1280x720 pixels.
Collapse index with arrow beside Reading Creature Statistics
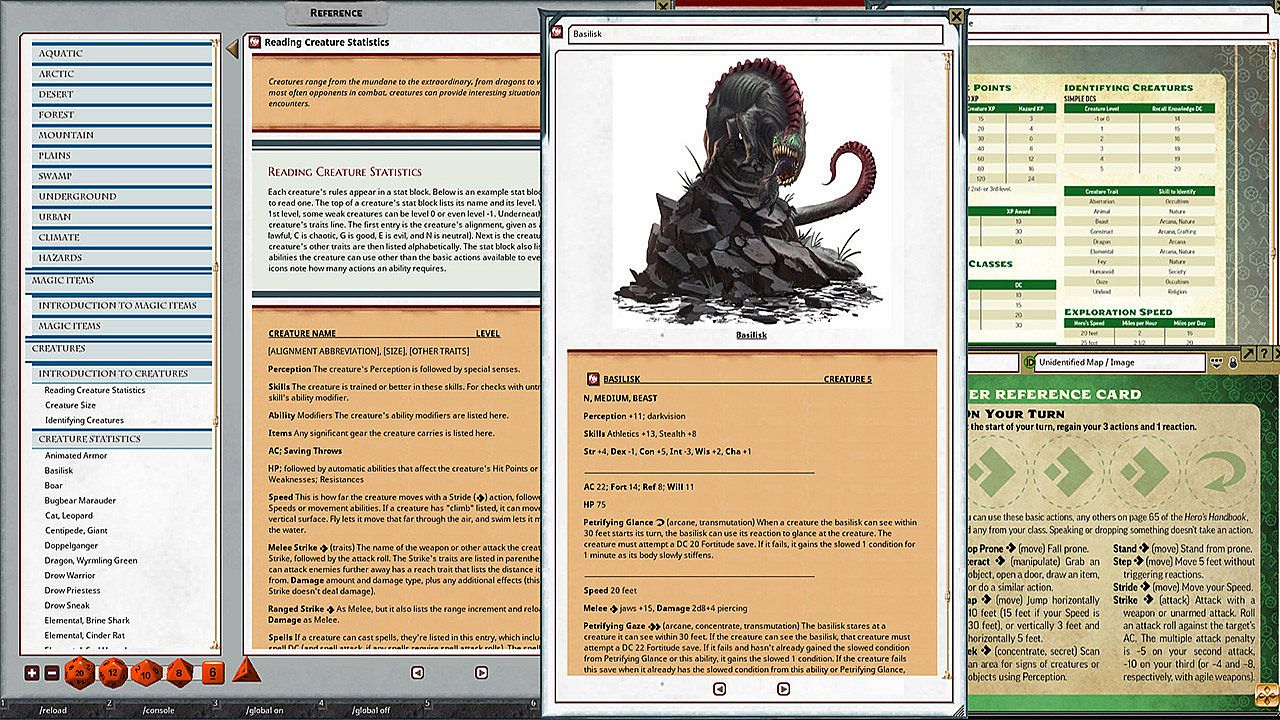click(232, 47)
